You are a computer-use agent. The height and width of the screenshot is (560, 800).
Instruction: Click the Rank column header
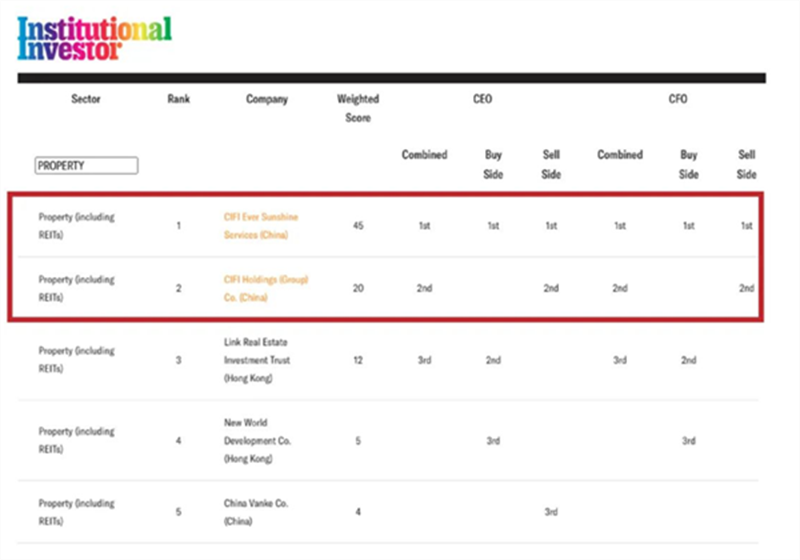pyautogui.click(x=179, y=99)
